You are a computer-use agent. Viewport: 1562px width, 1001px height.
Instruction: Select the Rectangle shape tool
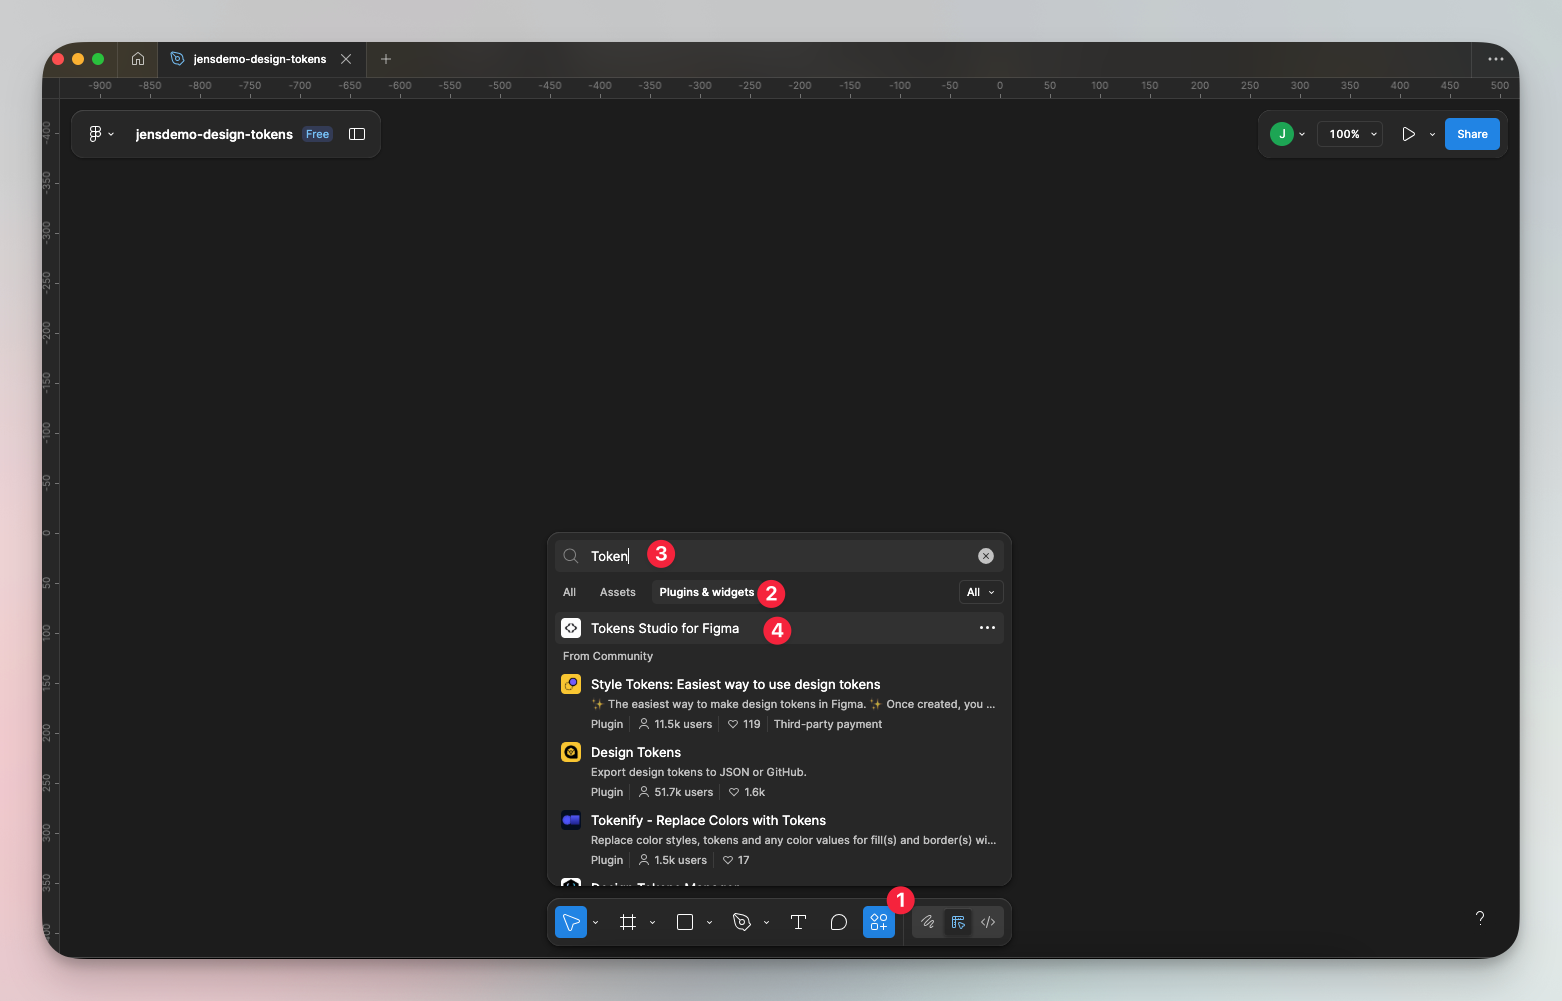click(x=685, y=922)
